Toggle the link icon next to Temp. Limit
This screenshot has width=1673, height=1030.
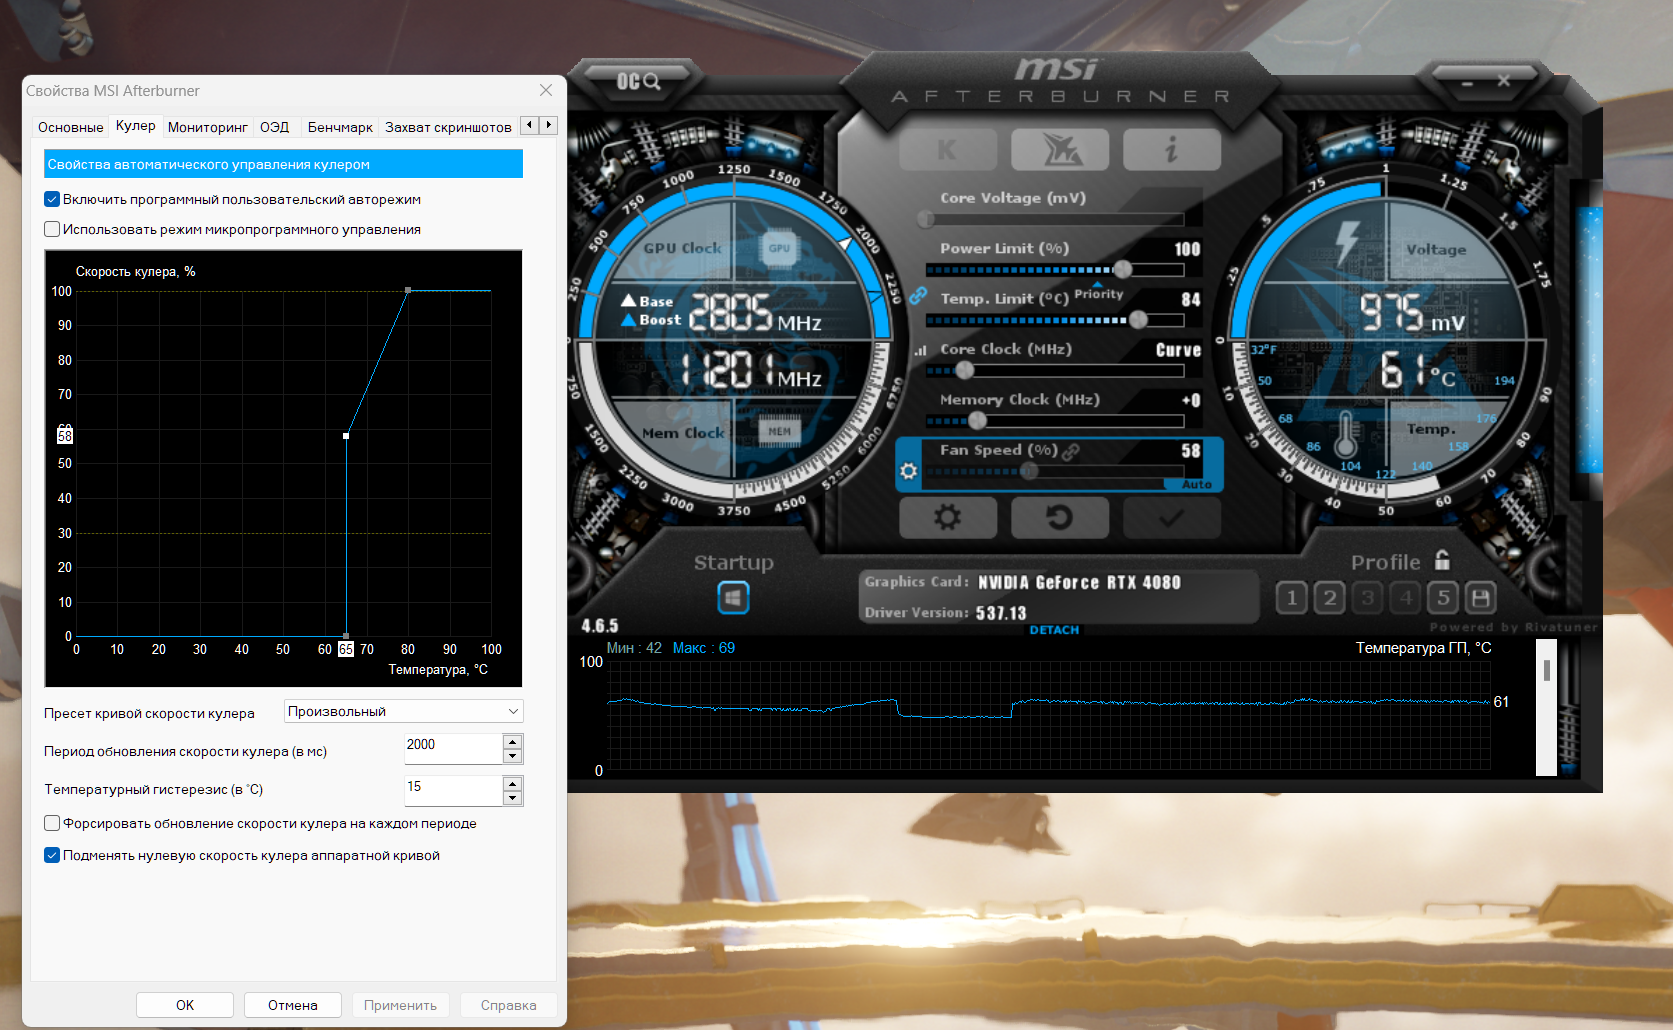click(x=918, y=295)
